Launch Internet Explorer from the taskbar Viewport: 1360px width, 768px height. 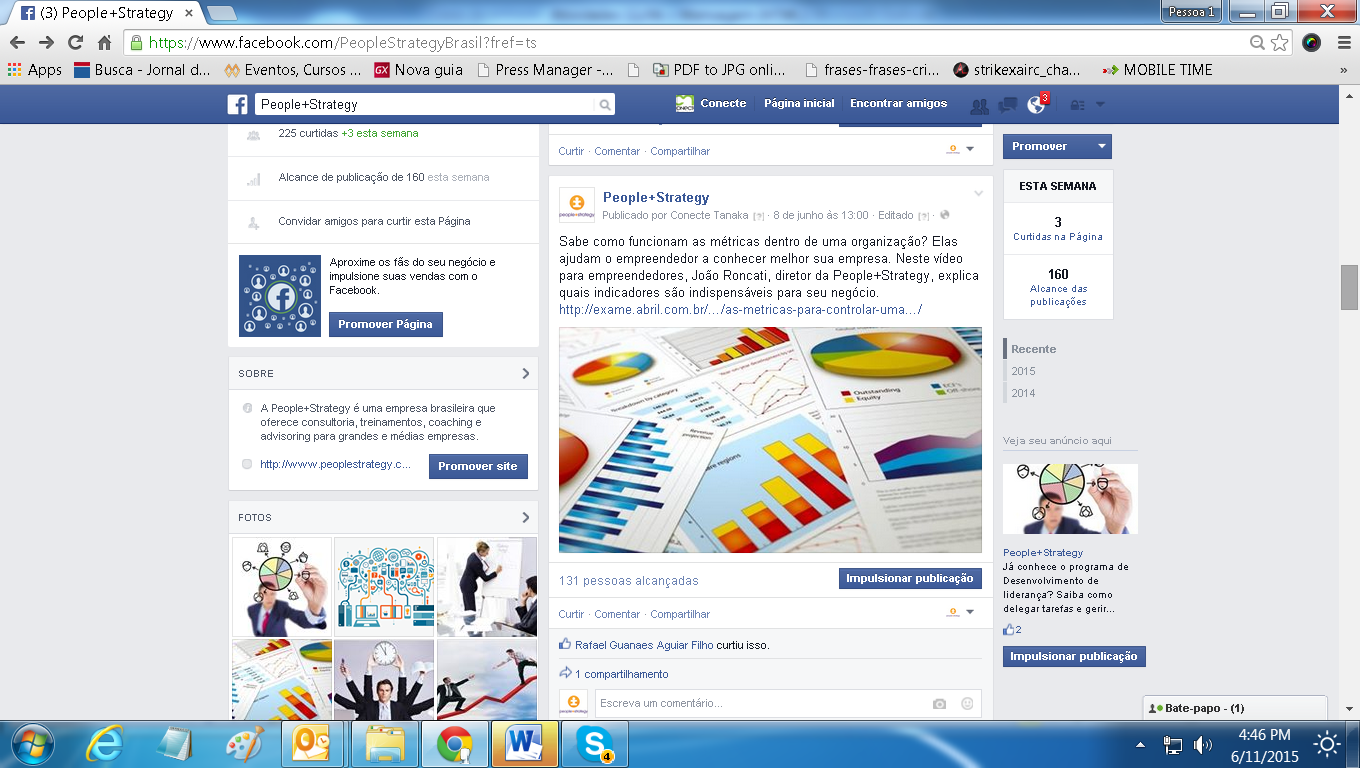[x=104, y=744]
